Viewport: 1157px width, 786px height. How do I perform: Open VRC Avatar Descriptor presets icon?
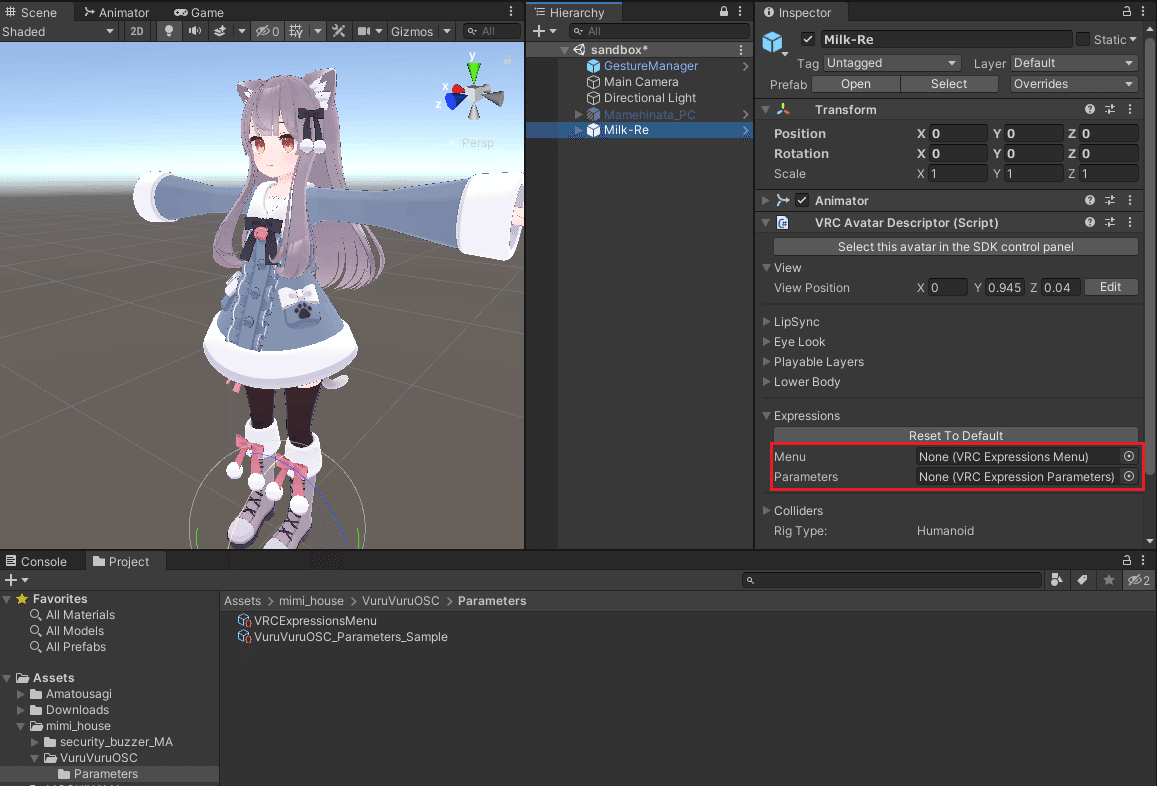[1110, 222]
